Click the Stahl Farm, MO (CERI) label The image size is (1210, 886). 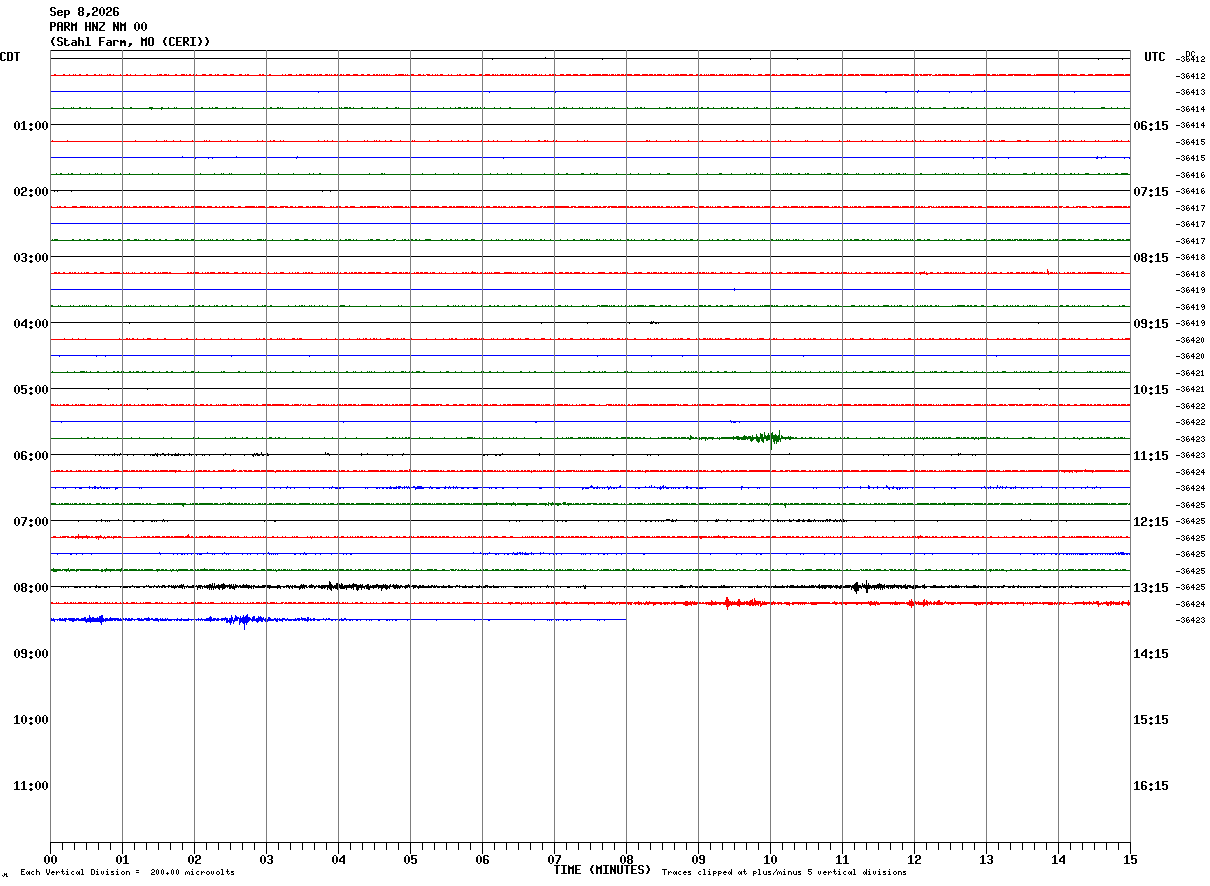point(130,42)
